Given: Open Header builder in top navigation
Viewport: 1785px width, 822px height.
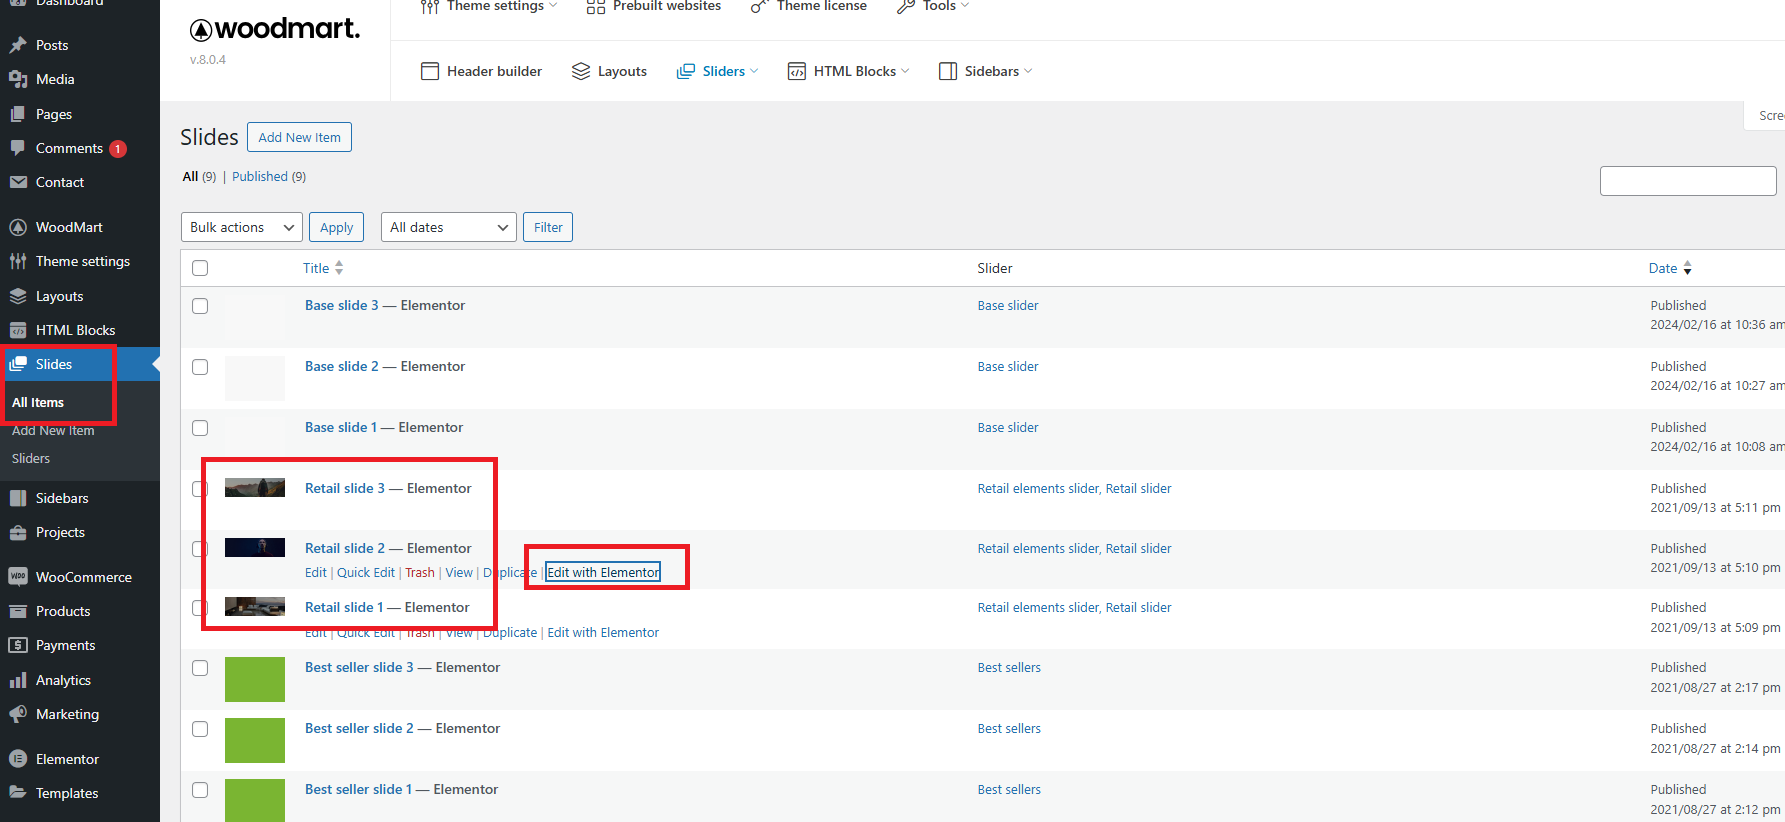Looking at the screenshot, I should pyautogui.click(x=482, y=71).
